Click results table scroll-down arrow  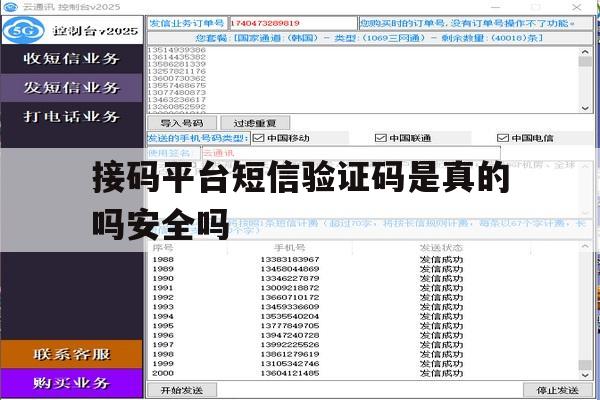point(585,375)
